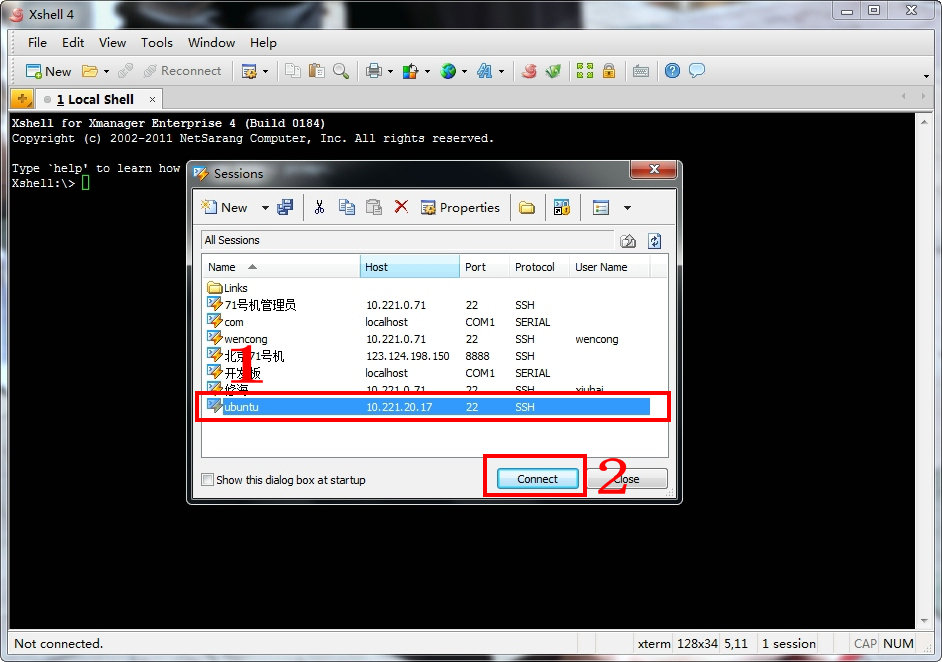Viewport: 942px width, 662px height.
Task: Click the up-one-folder icon beside All Sessions
Action: tap(628, 241)
